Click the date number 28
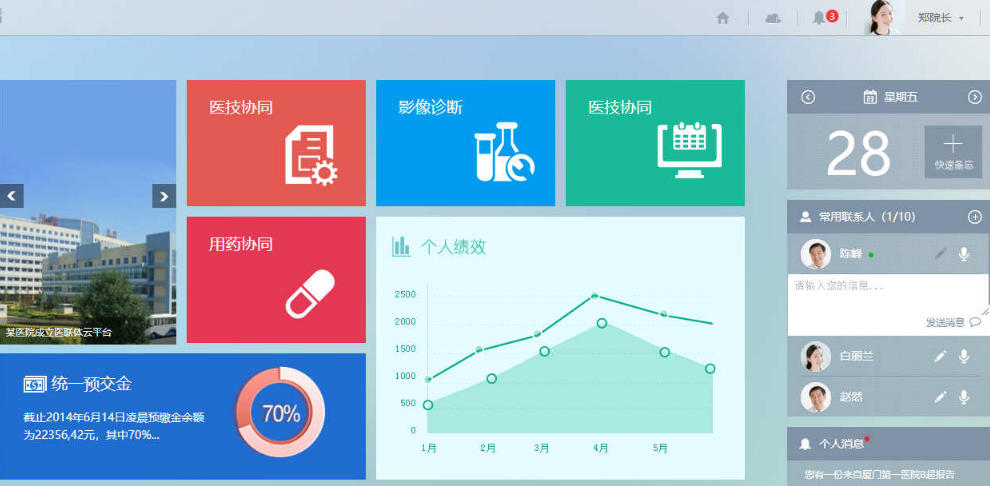Image resolution: width=990 pixels, height=486 pixels. click(858, 153)
